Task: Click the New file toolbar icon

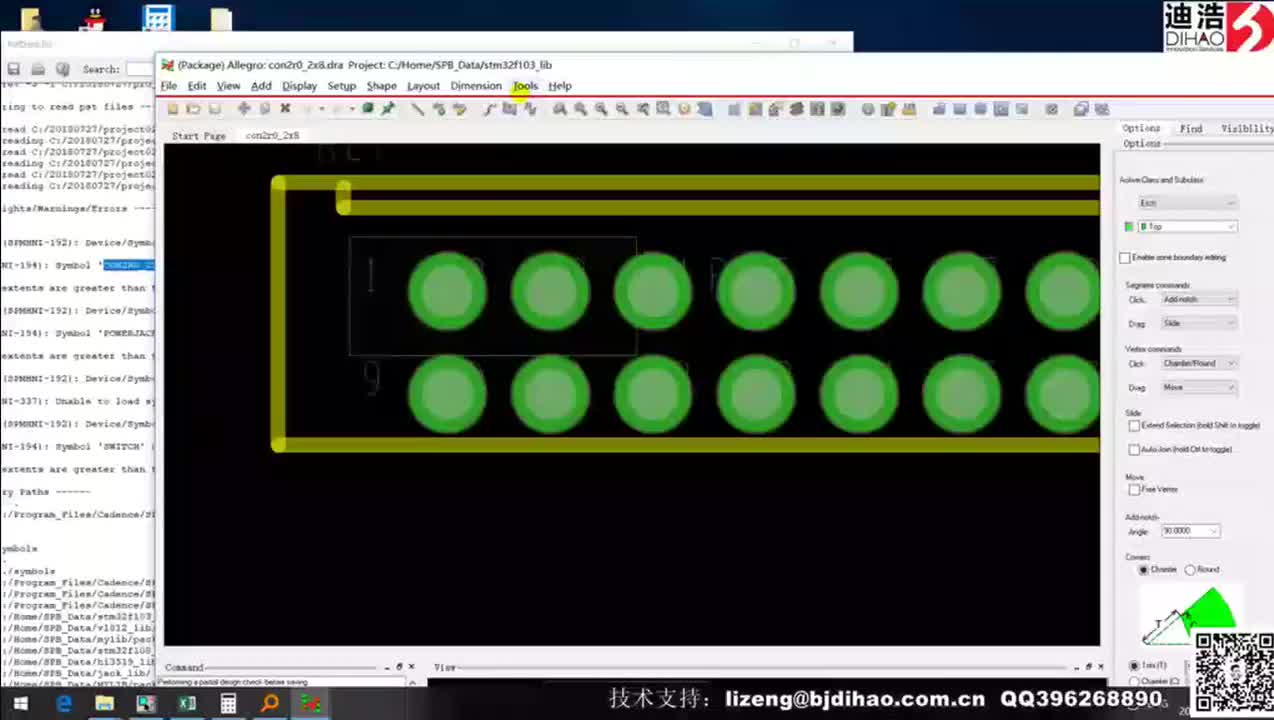Action: (172, 109)
